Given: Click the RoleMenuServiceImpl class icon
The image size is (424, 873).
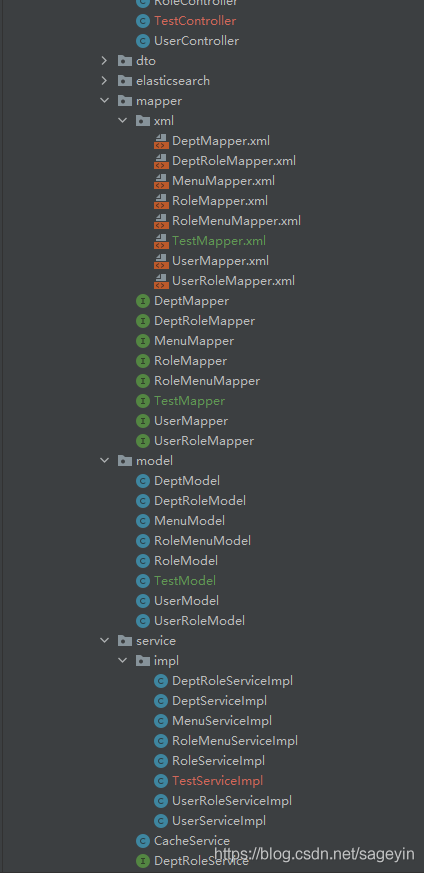Looking at the screenshot, I should point(161,741).
